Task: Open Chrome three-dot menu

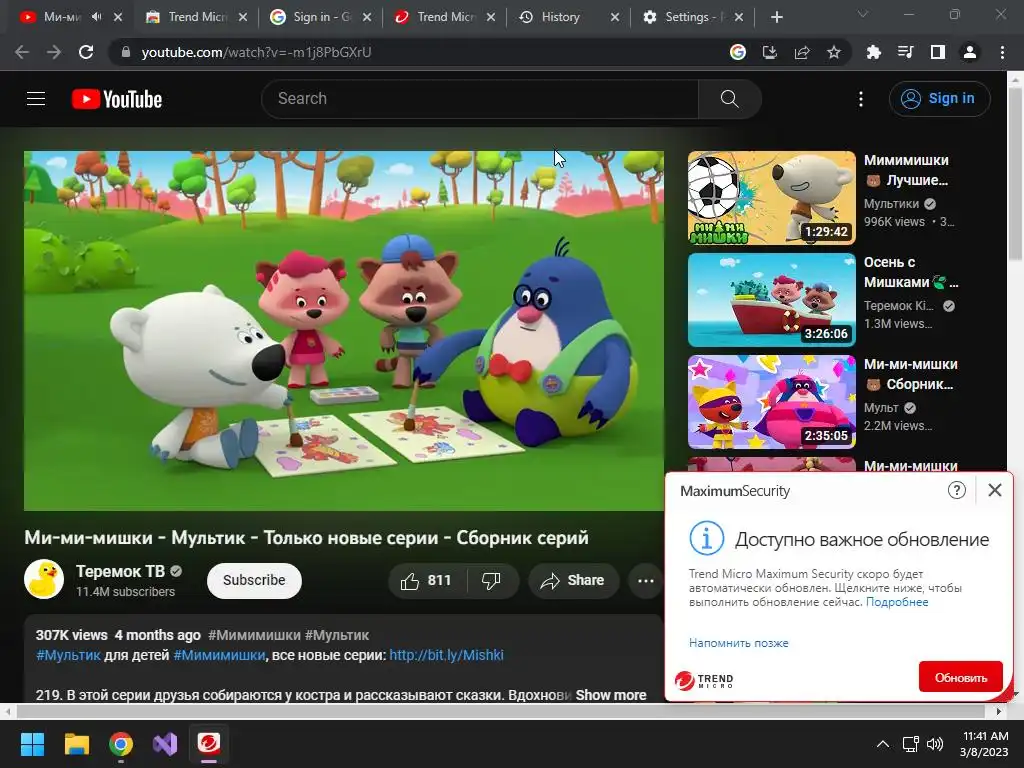Action: click(1002, 52)
